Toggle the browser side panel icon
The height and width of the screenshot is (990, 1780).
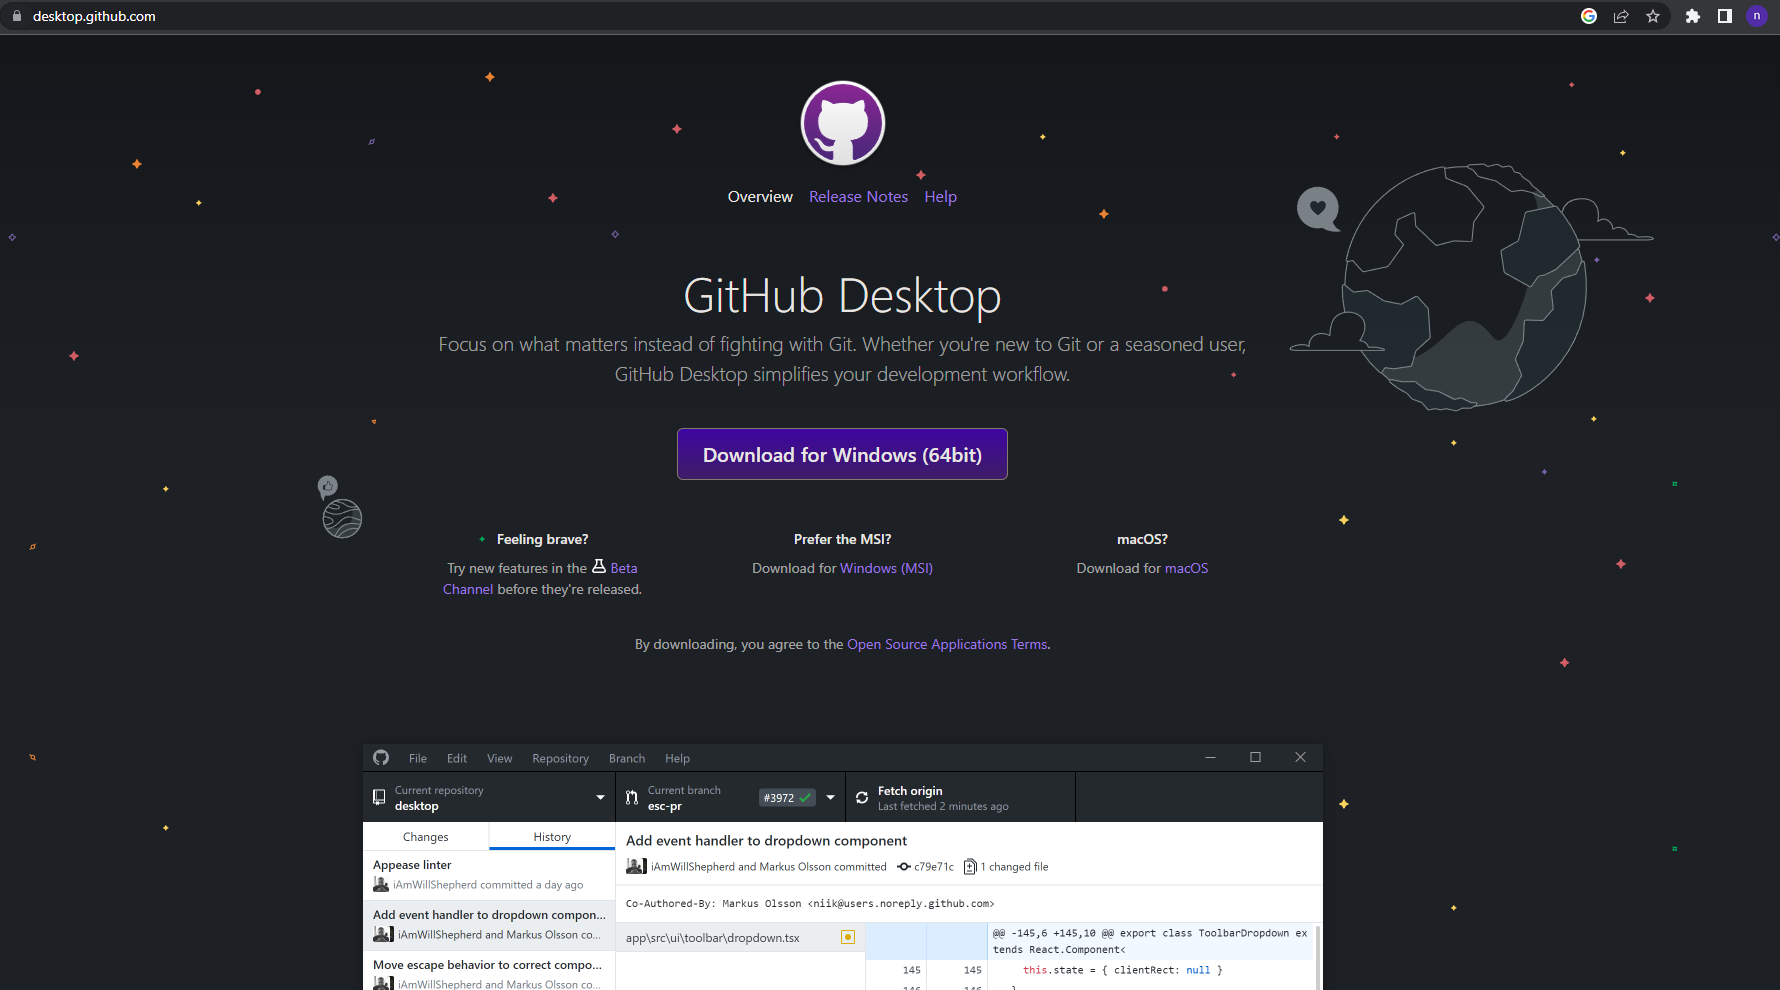tap(1725, 16)
